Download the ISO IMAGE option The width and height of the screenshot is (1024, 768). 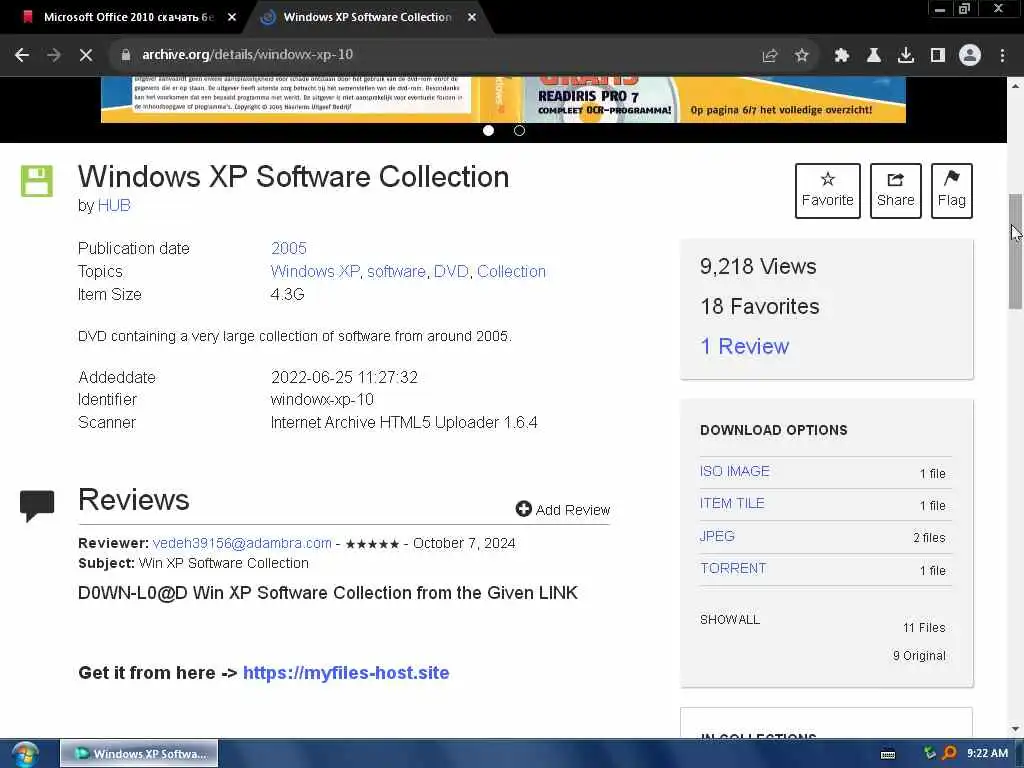[735, 472]
